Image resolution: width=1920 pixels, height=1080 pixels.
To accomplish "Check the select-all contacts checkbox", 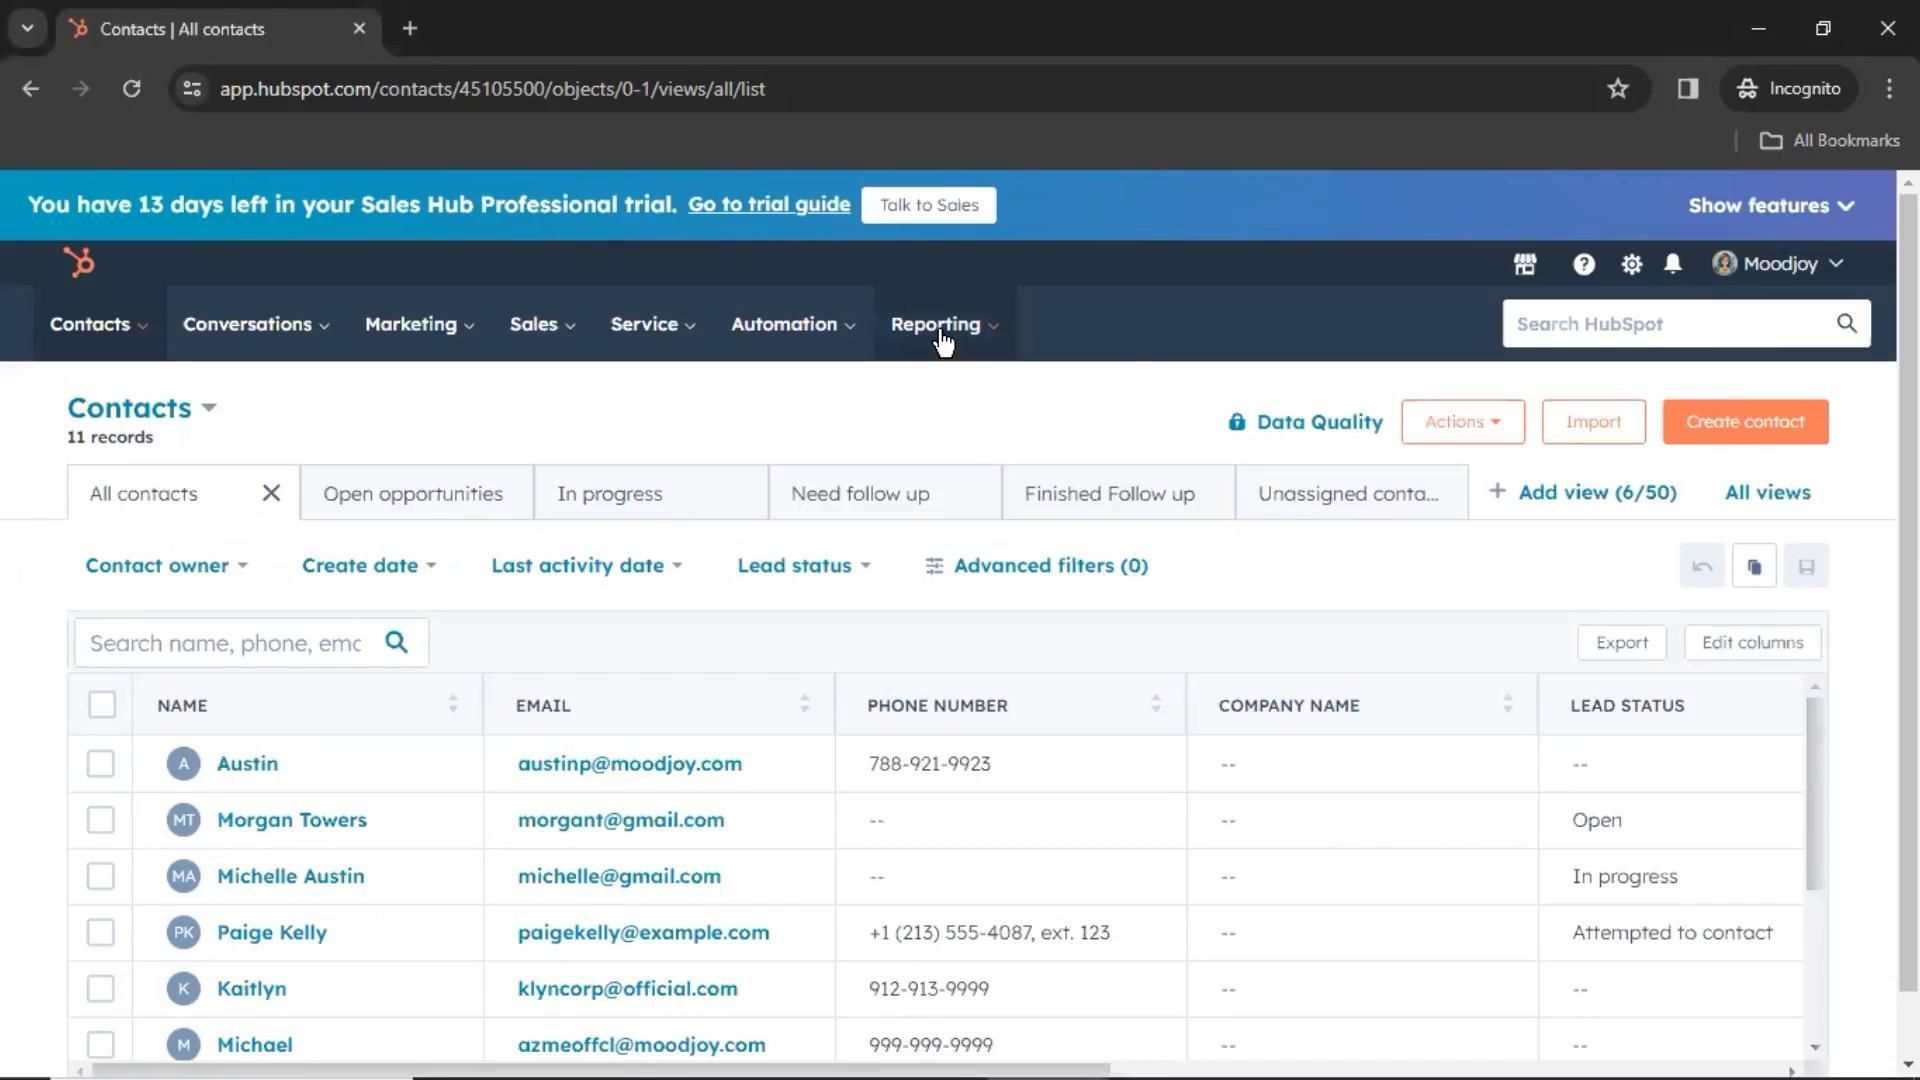I will (101, 705).
